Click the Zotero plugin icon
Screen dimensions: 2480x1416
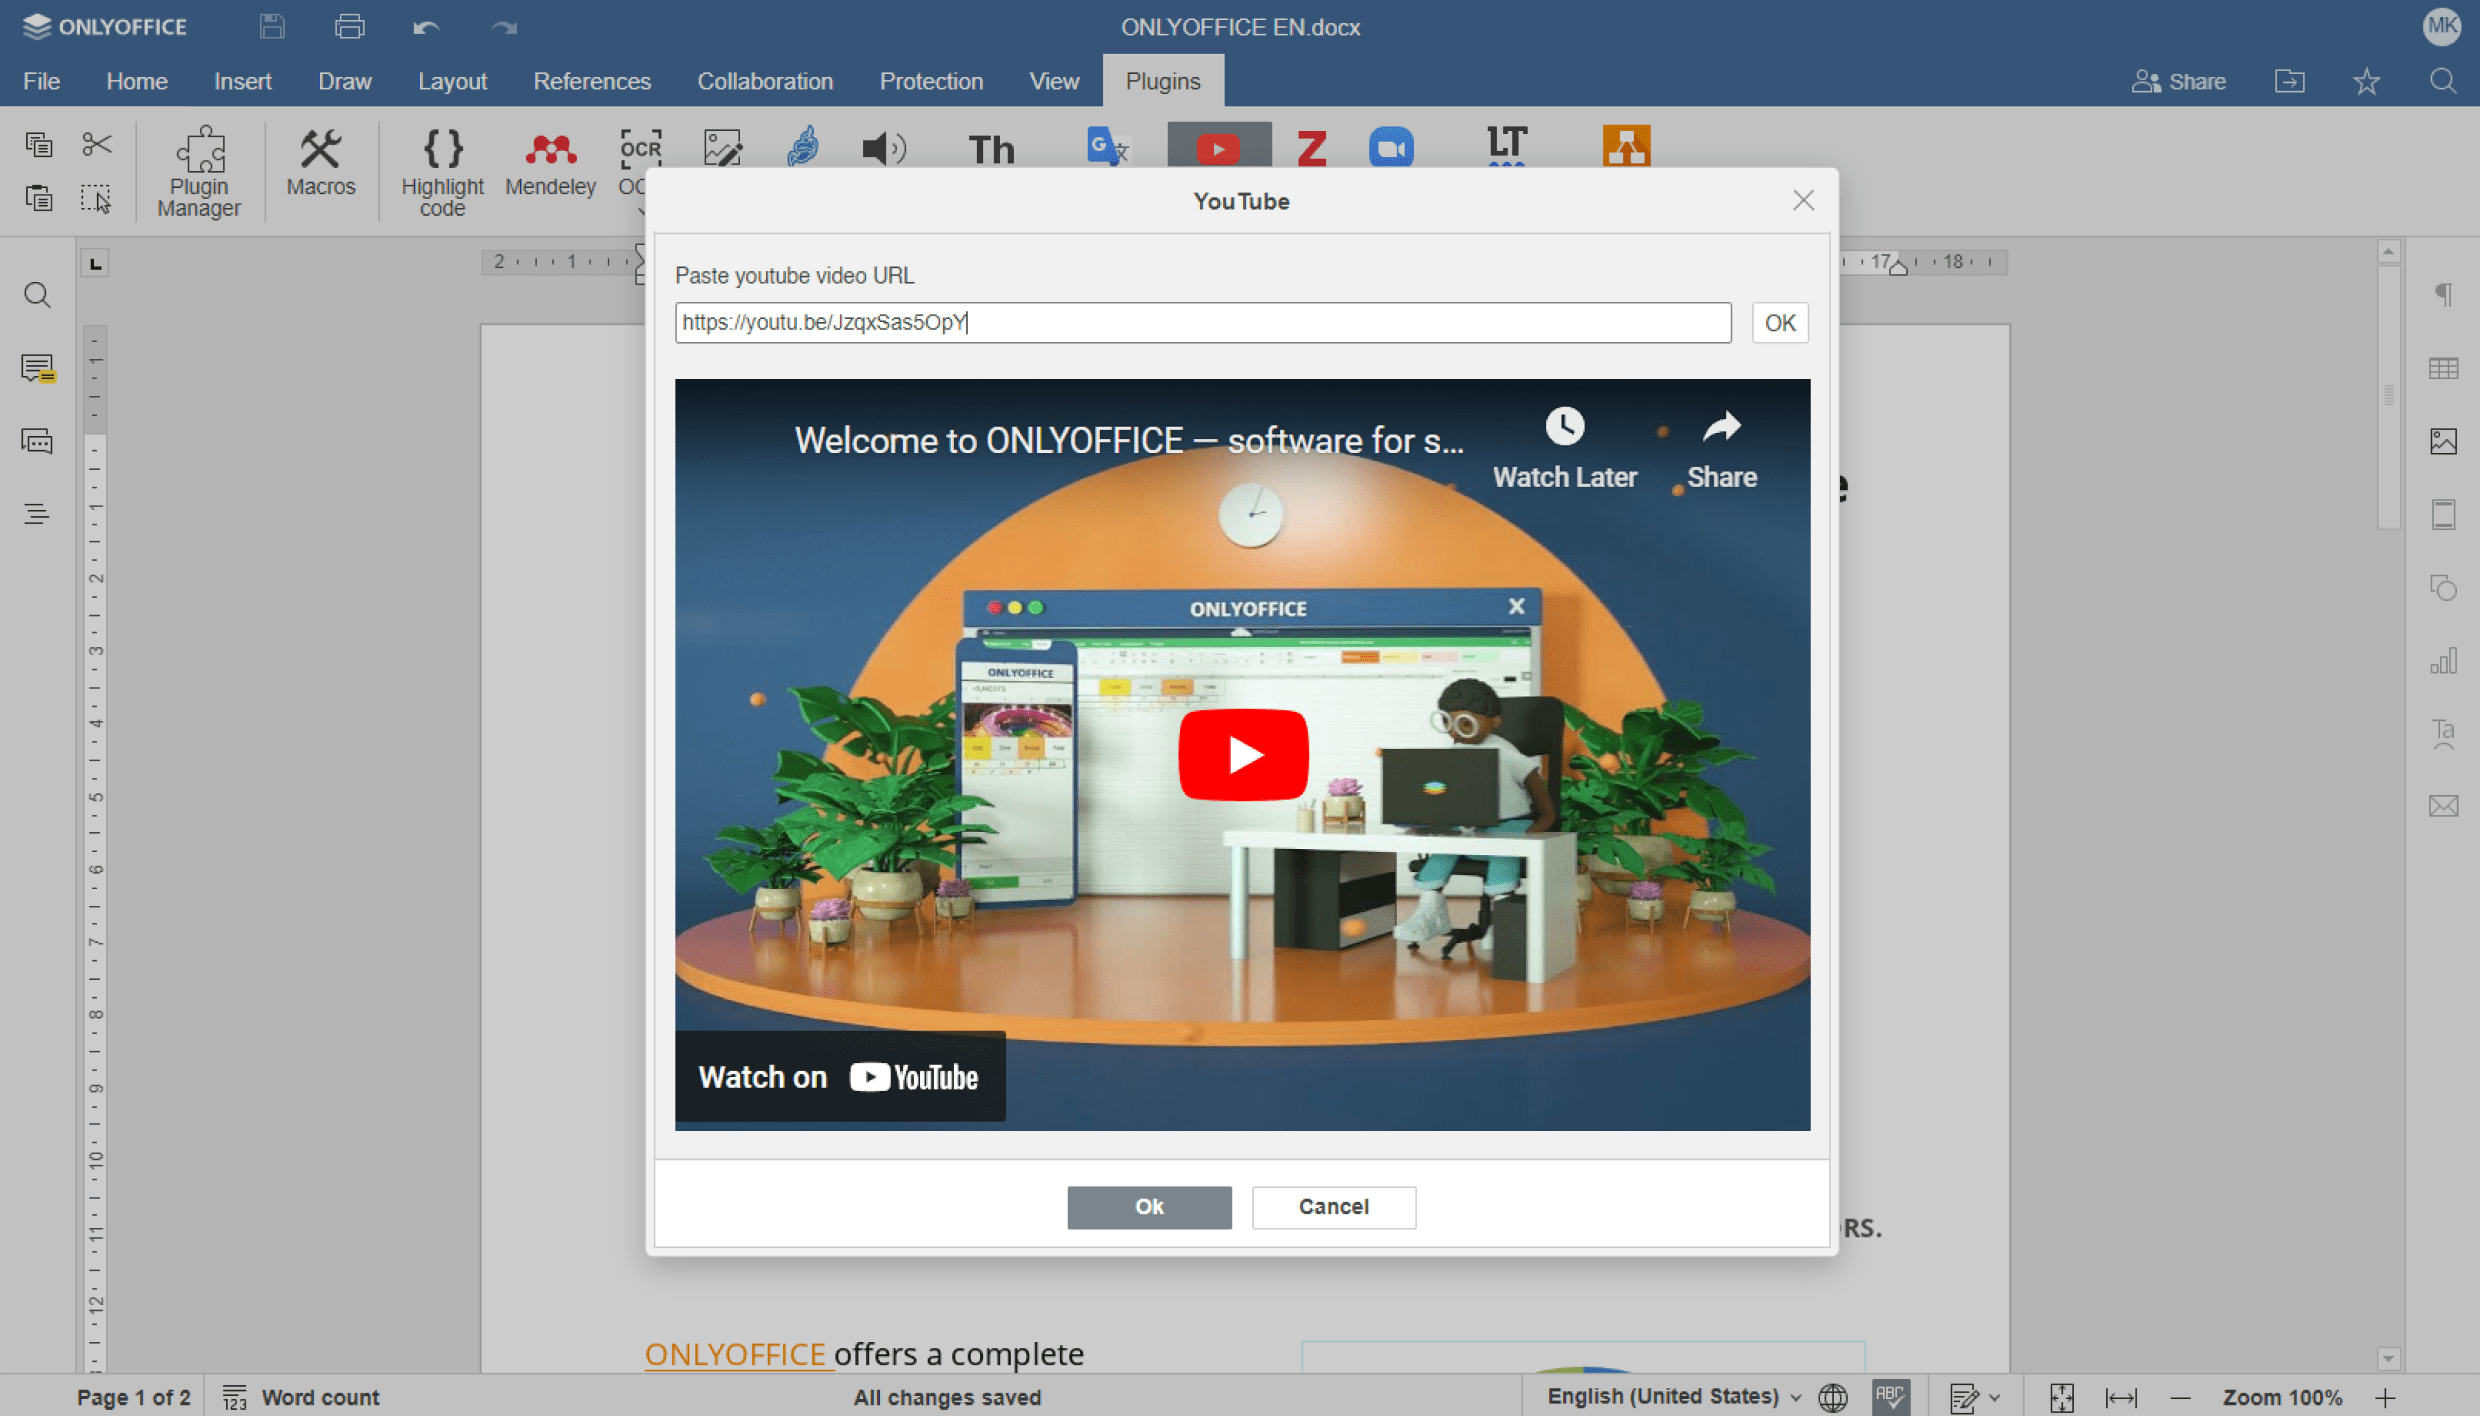point(1311,148)
